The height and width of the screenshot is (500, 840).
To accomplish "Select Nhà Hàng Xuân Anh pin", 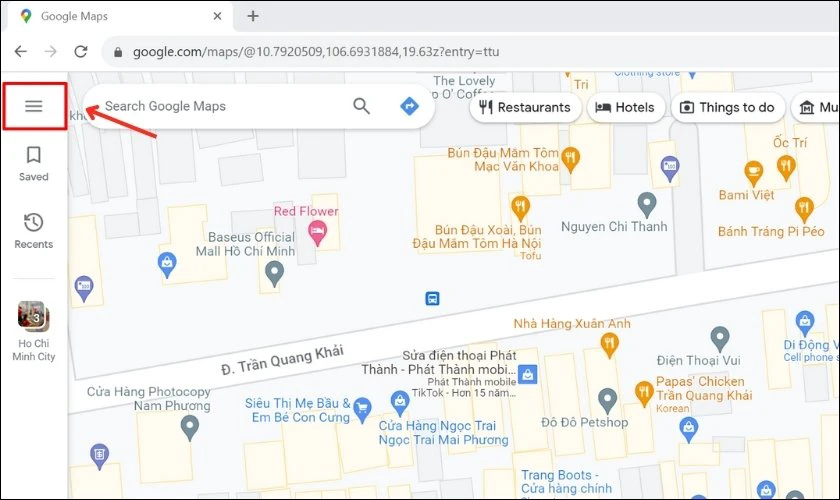I will [609, 345].
